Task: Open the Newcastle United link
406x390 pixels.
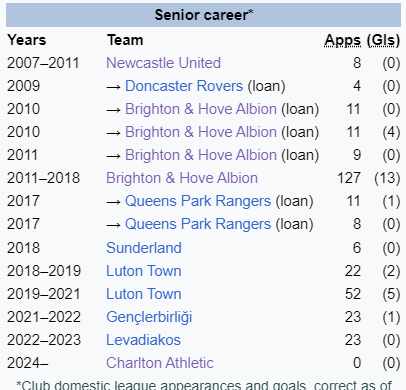Action: [163, 63]
